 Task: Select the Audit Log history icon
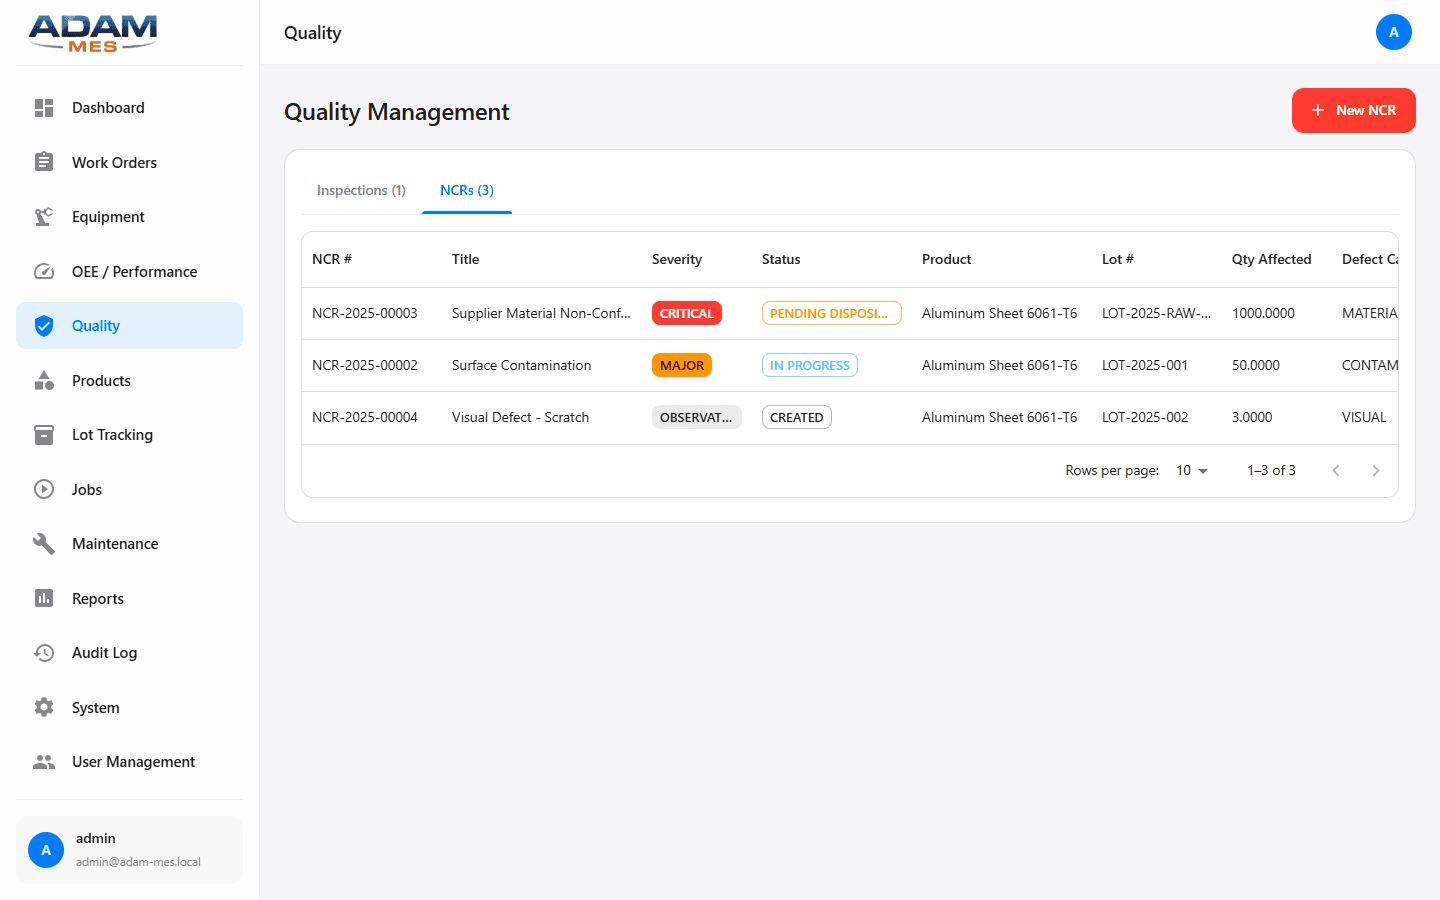44,652
